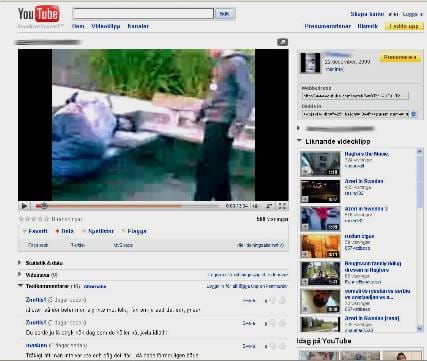The image size is (427, 361).
Task: Enter fullscreen video mode
Action: (282, 206)
